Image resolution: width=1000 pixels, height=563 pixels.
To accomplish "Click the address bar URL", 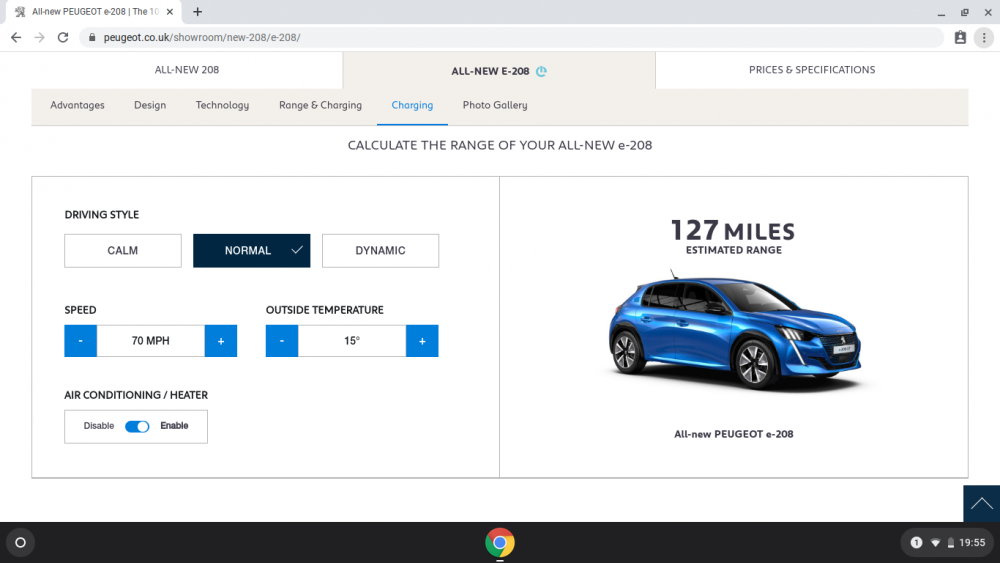I will 202,38.
